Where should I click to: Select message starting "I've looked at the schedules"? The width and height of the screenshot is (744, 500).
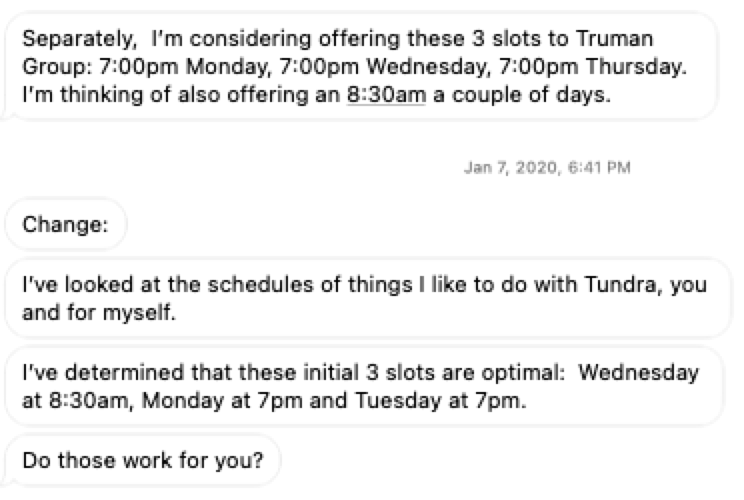coord(363,297)
